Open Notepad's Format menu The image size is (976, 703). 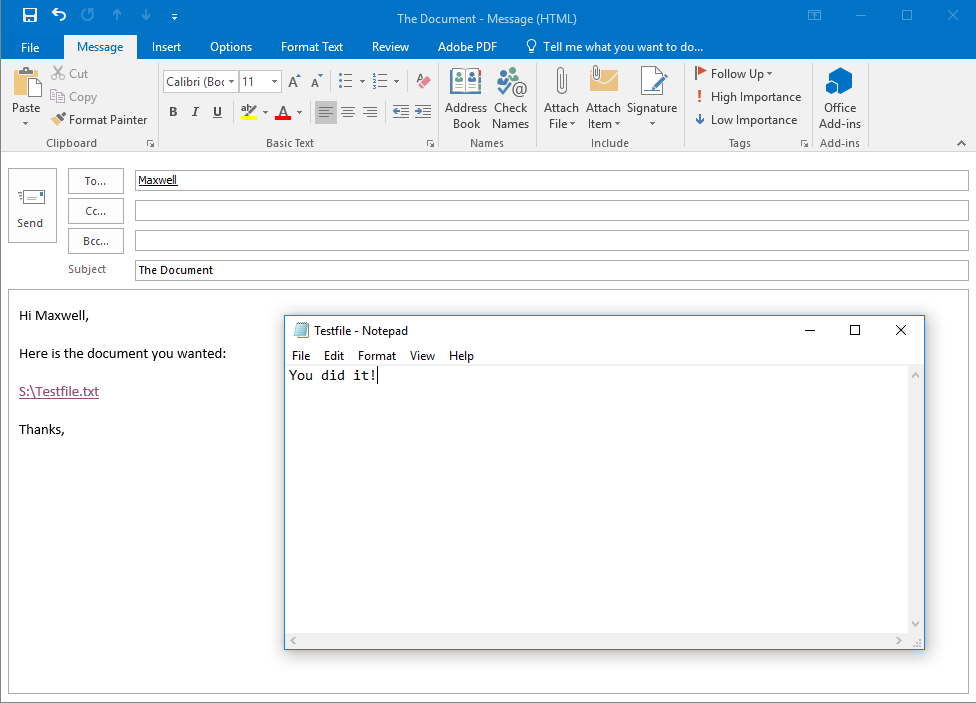point(377,356)
